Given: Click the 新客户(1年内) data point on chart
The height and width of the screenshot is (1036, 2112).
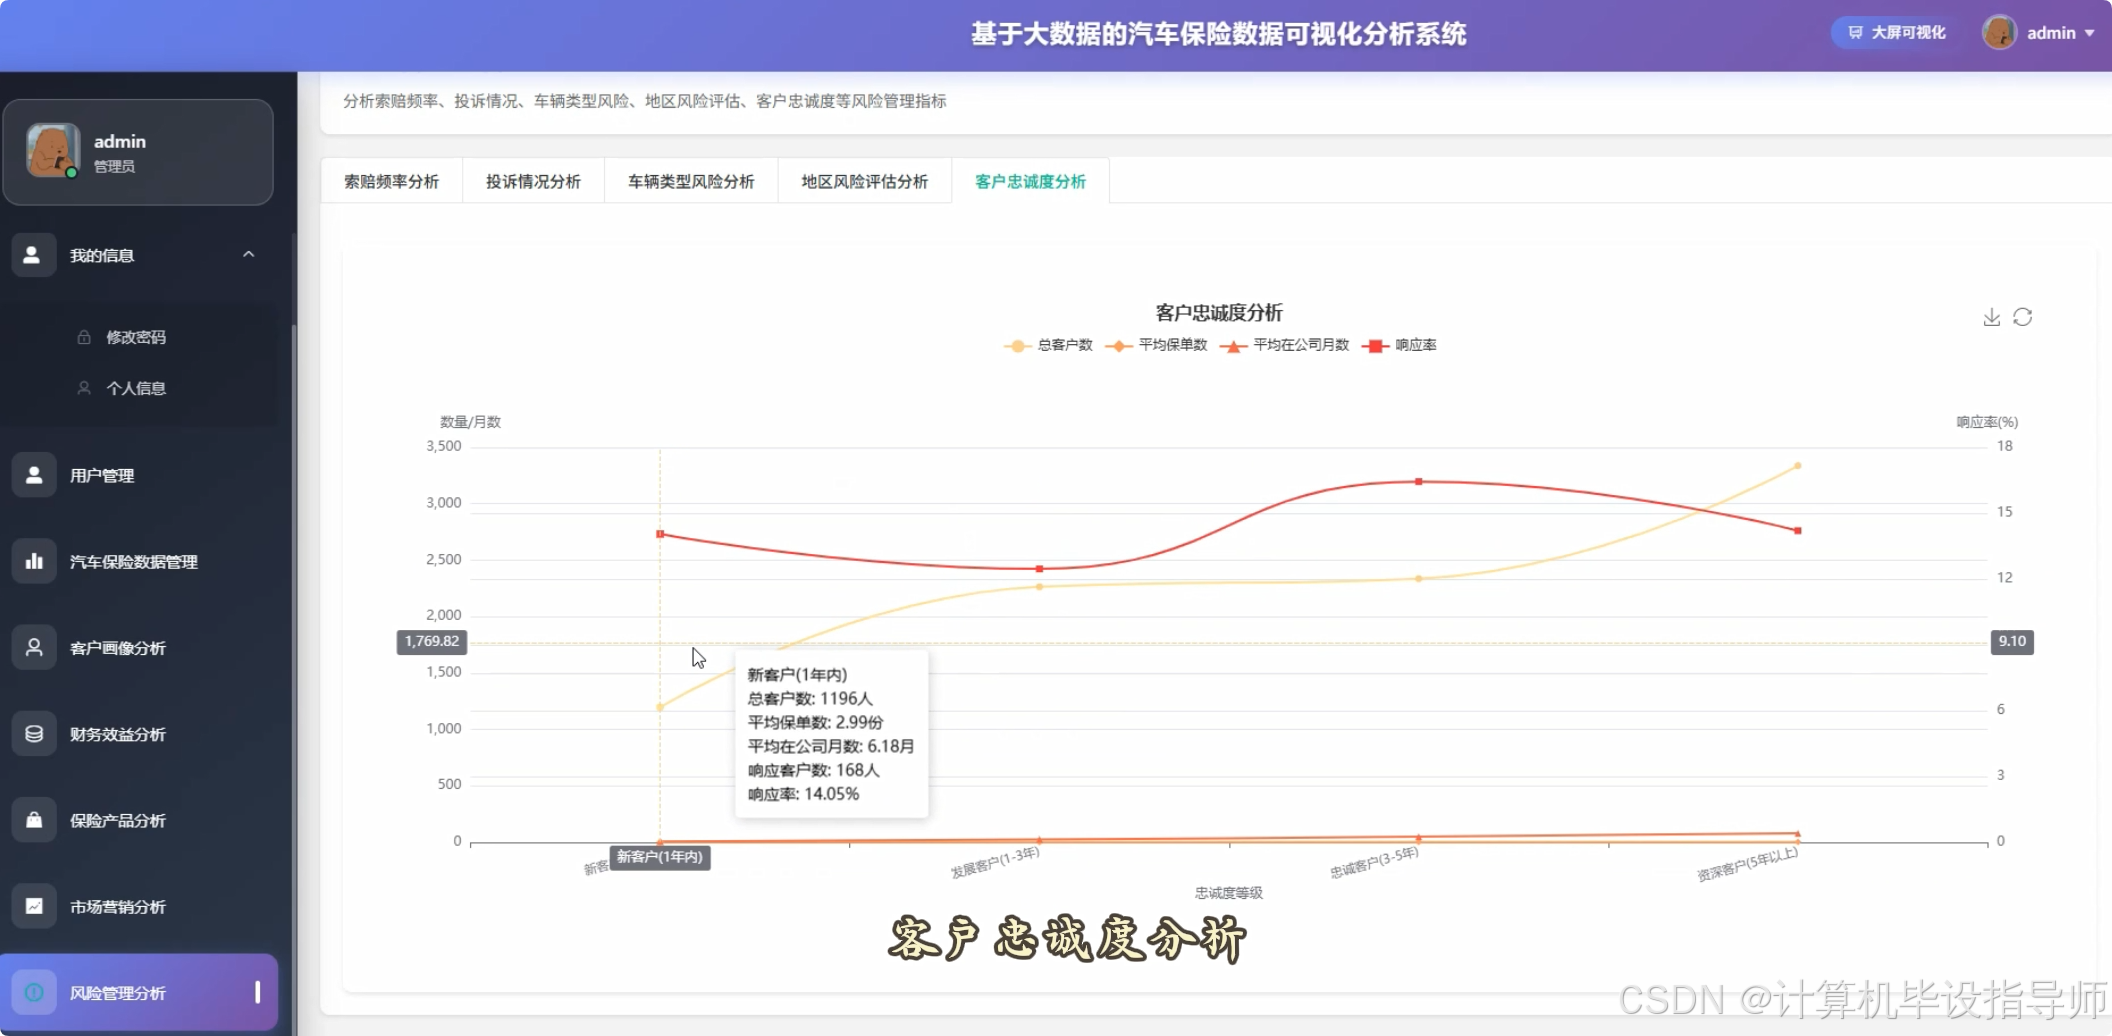Looking at the screenshot, I should pos(659,707).
